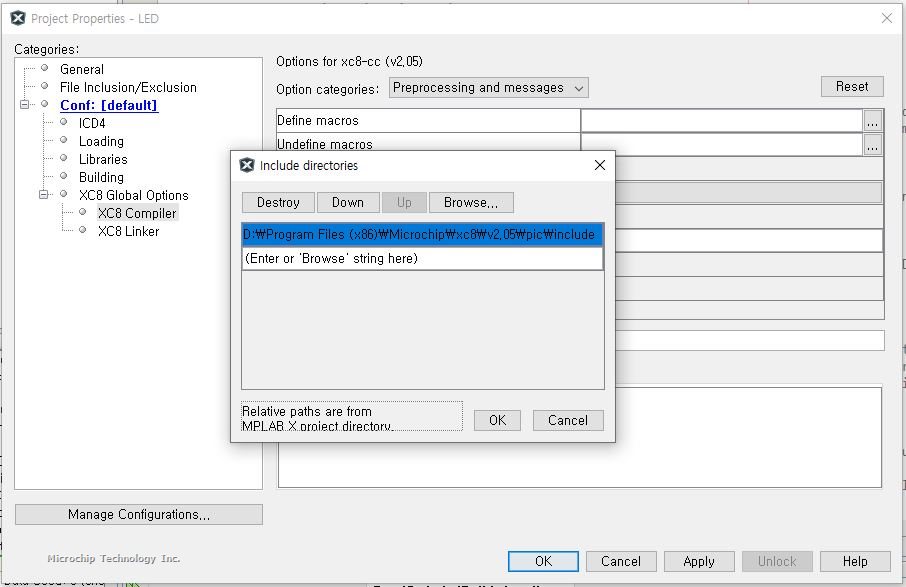Open the ellipsis editor for Define macros
The image size is (906, 587).
point(873,121)
